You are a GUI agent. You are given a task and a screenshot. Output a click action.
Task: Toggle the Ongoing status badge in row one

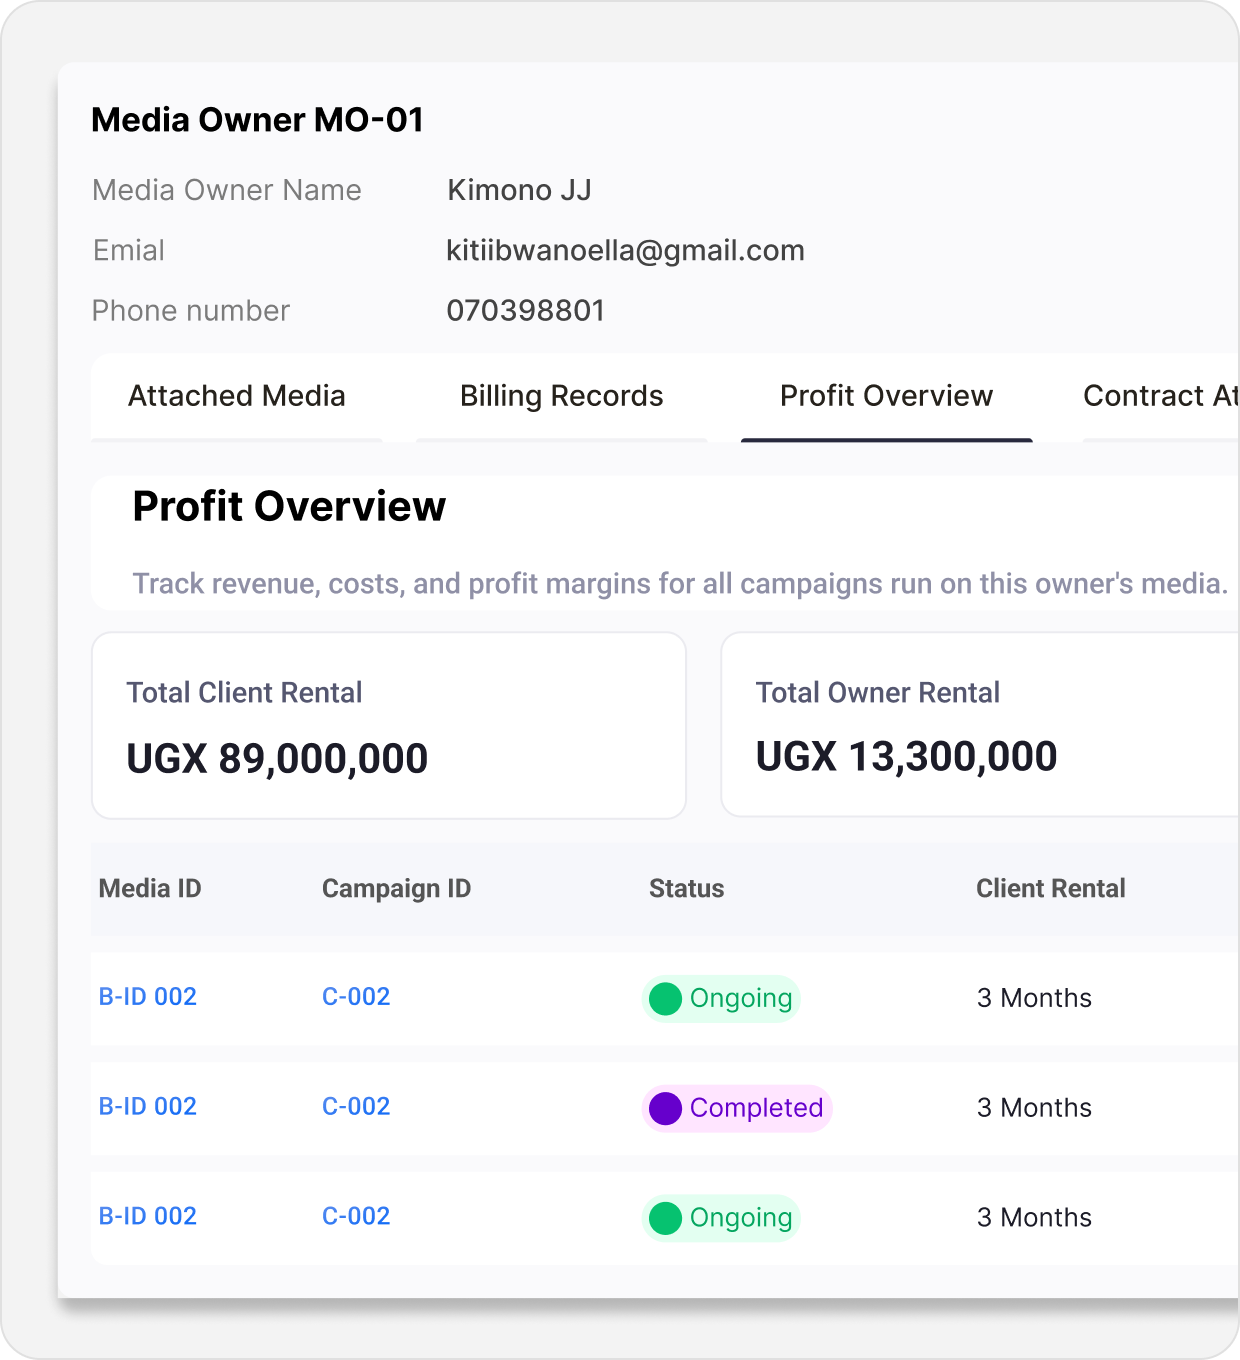[x=720, y=998]
